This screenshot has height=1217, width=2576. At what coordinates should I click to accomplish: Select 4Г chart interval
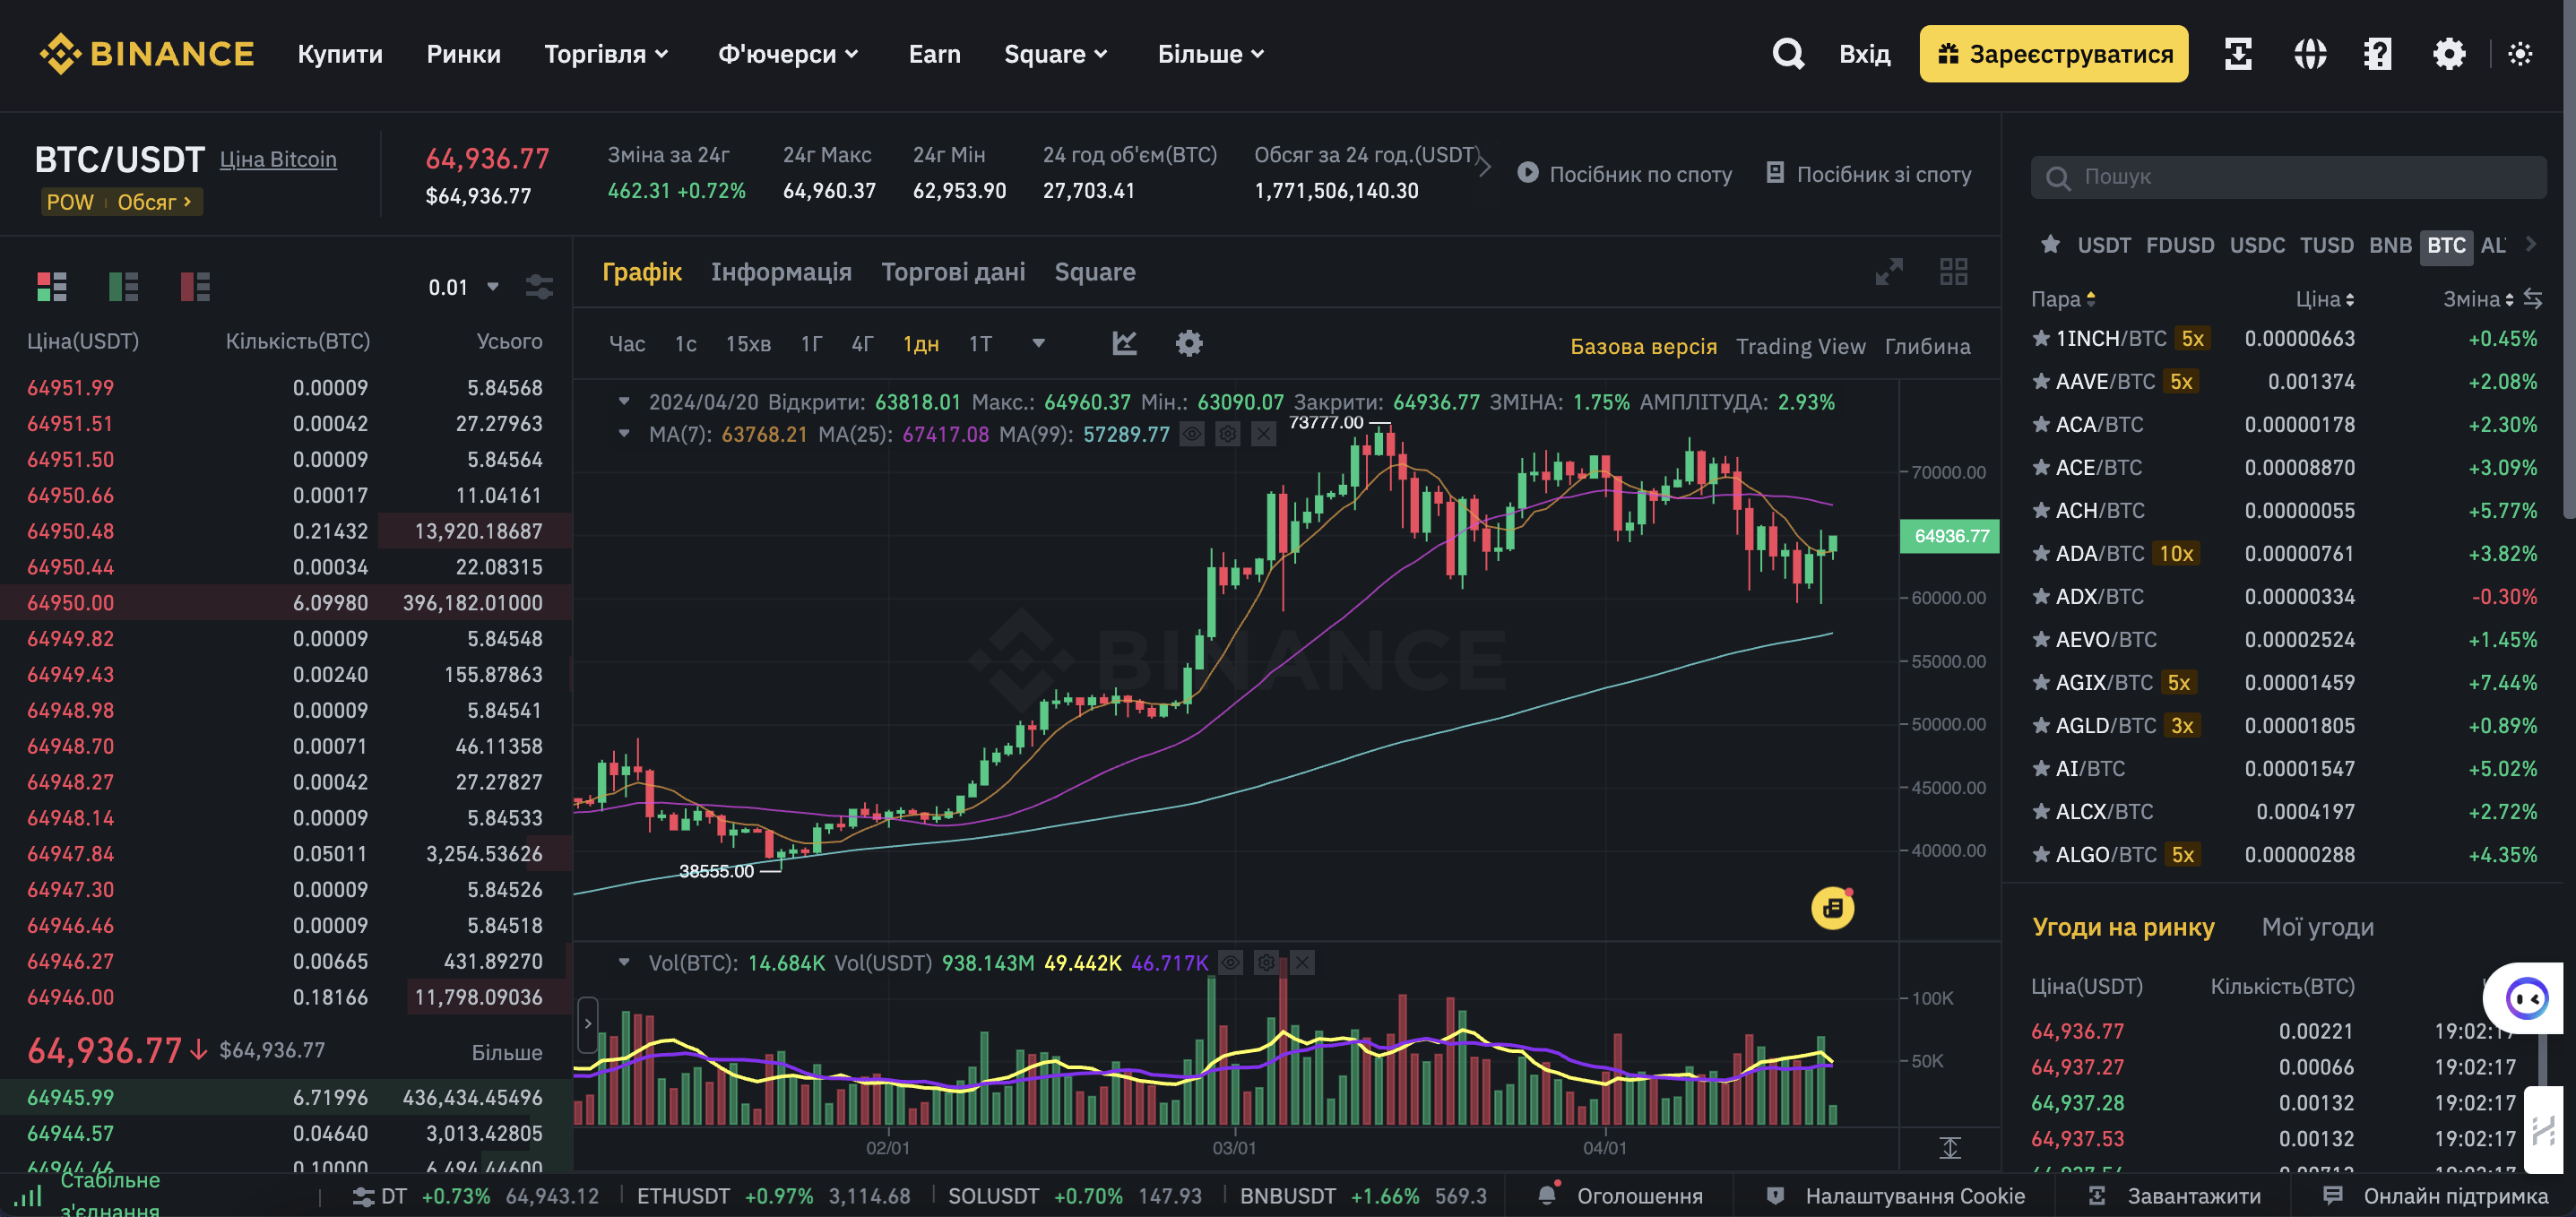click(862, 343)
